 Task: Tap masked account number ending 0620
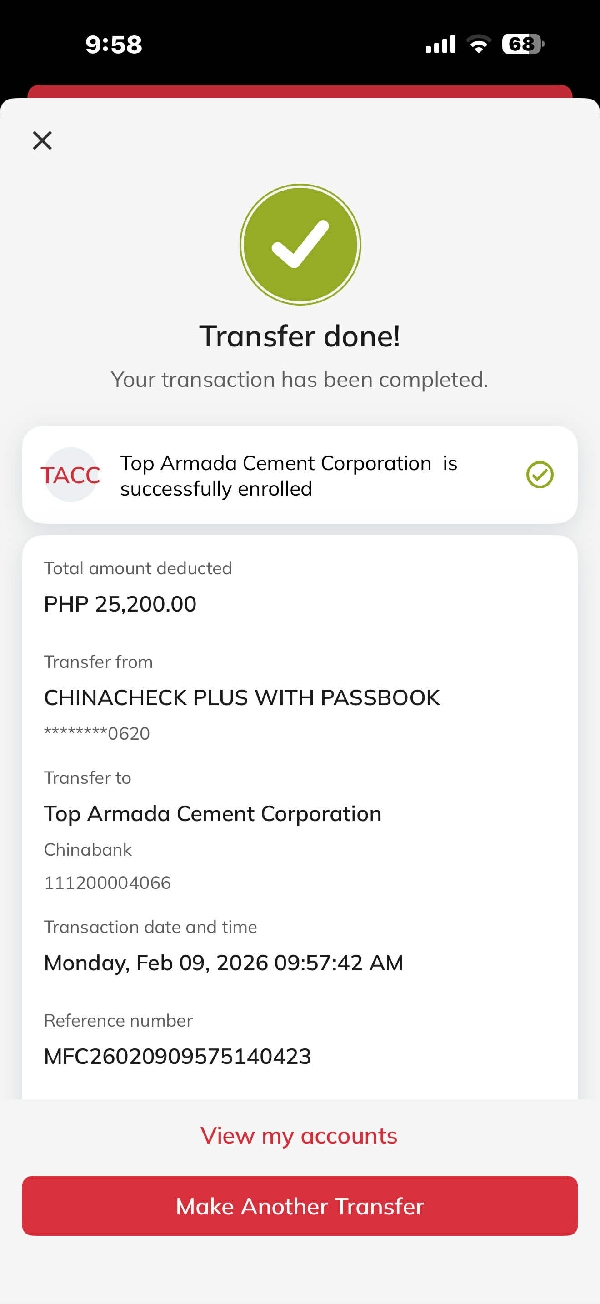point(97,734)
